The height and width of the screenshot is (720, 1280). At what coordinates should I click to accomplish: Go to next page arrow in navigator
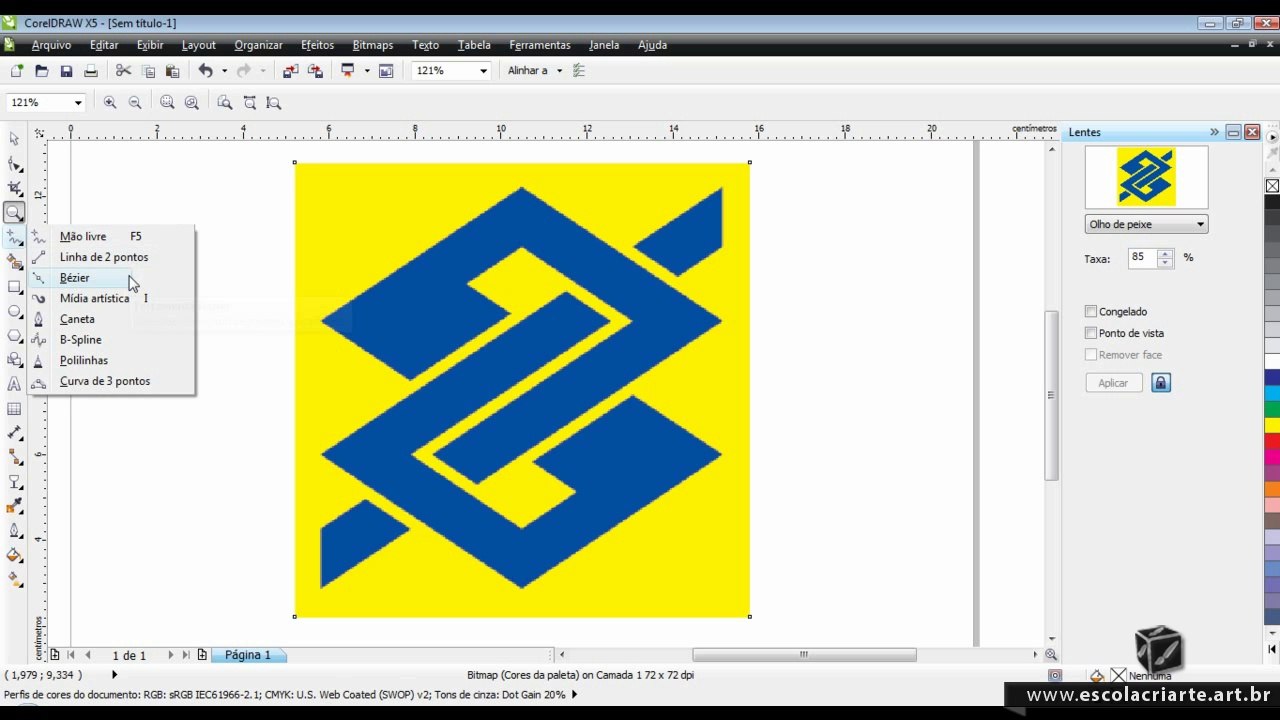[170, 655]
